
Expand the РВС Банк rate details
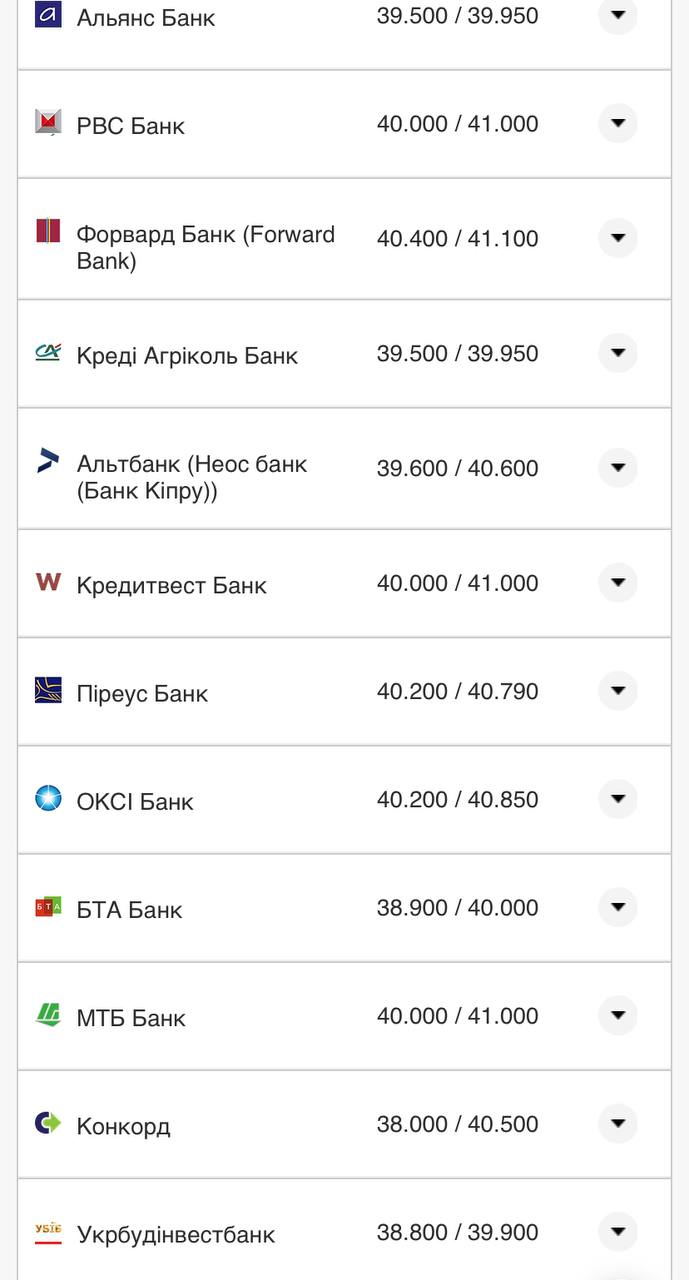pyautogui.click(x=617, y=123)
